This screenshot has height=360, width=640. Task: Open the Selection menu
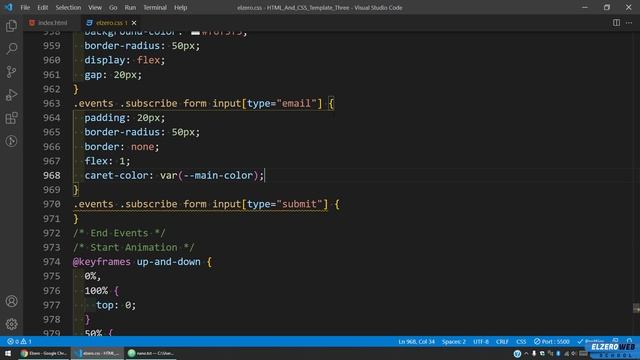click(68, 7)
